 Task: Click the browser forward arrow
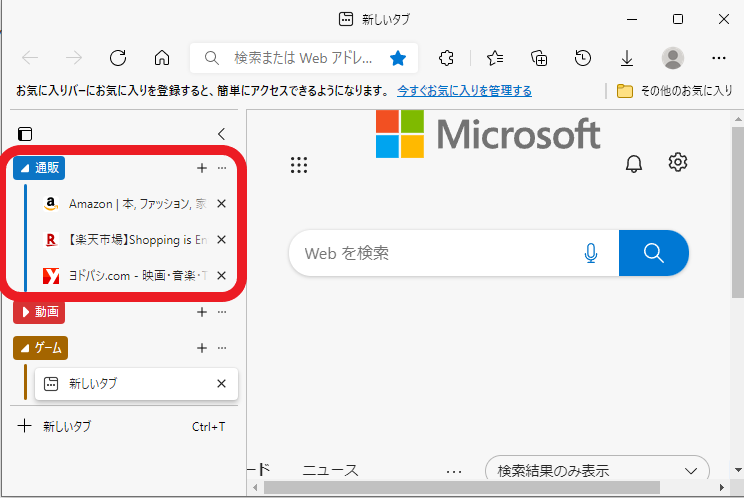pos(74,58)
